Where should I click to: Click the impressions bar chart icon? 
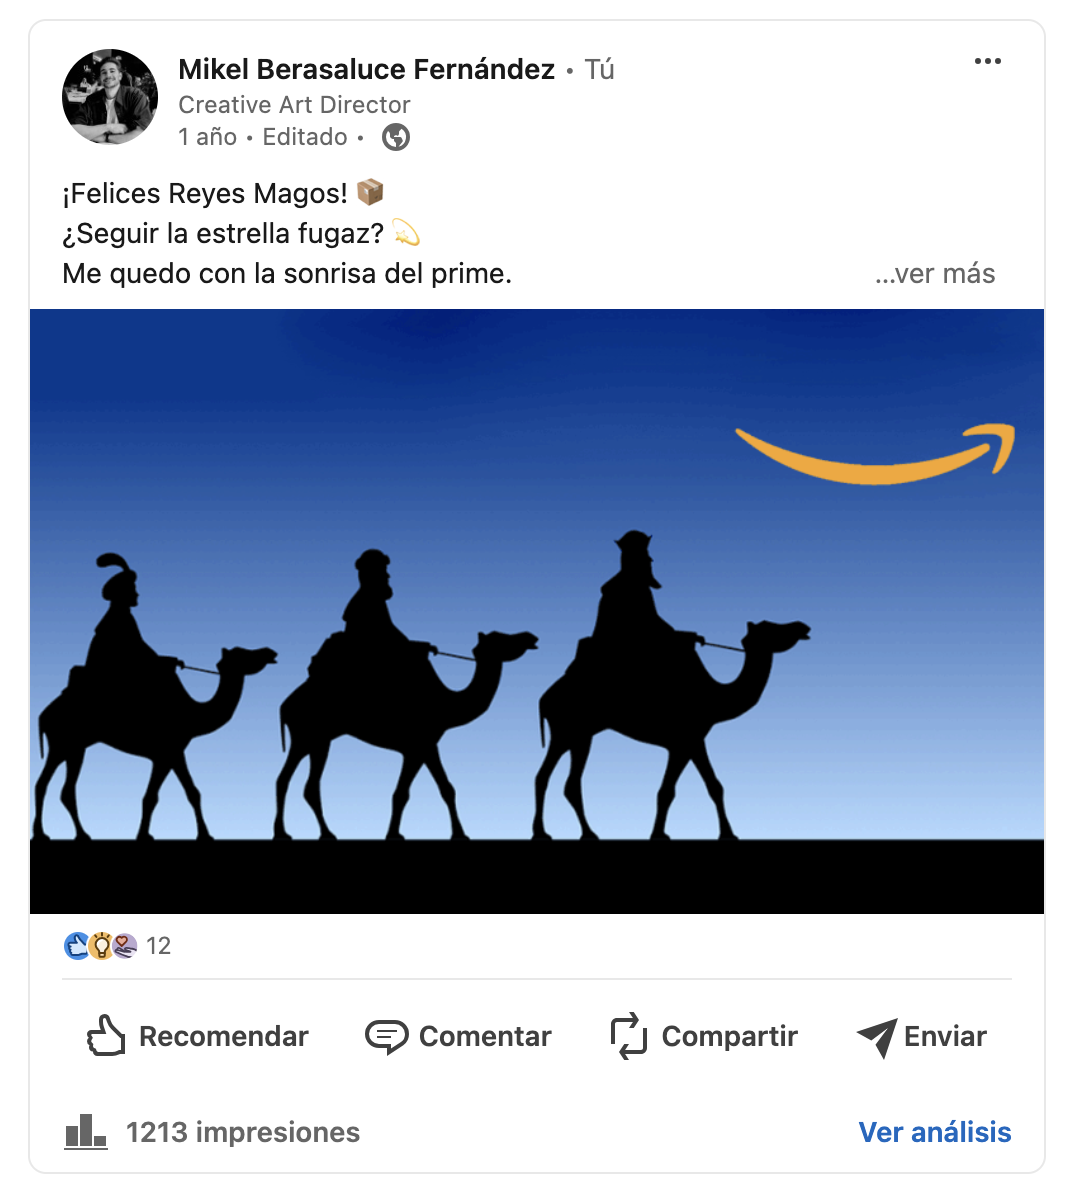coord(85,1132)
